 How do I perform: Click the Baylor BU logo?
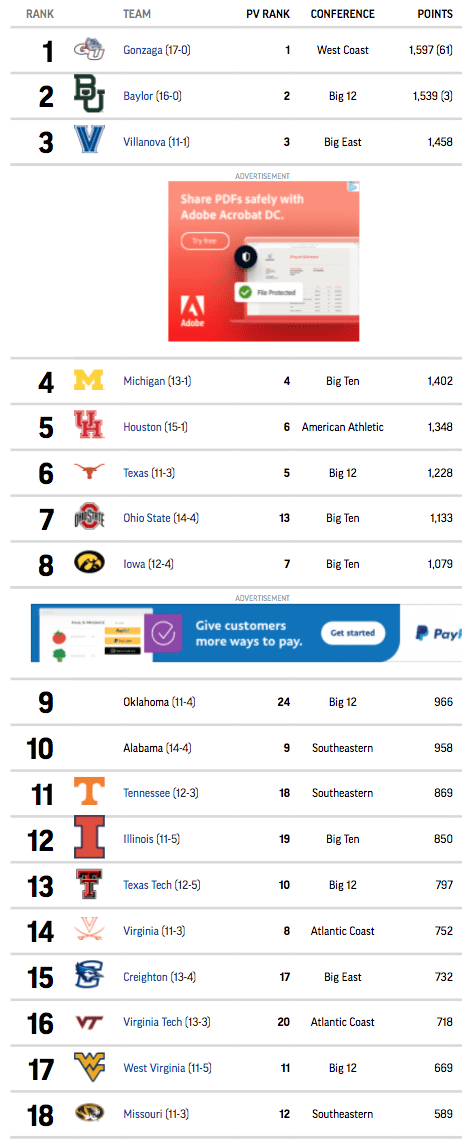pyautogui.click(x=89, y=95)
